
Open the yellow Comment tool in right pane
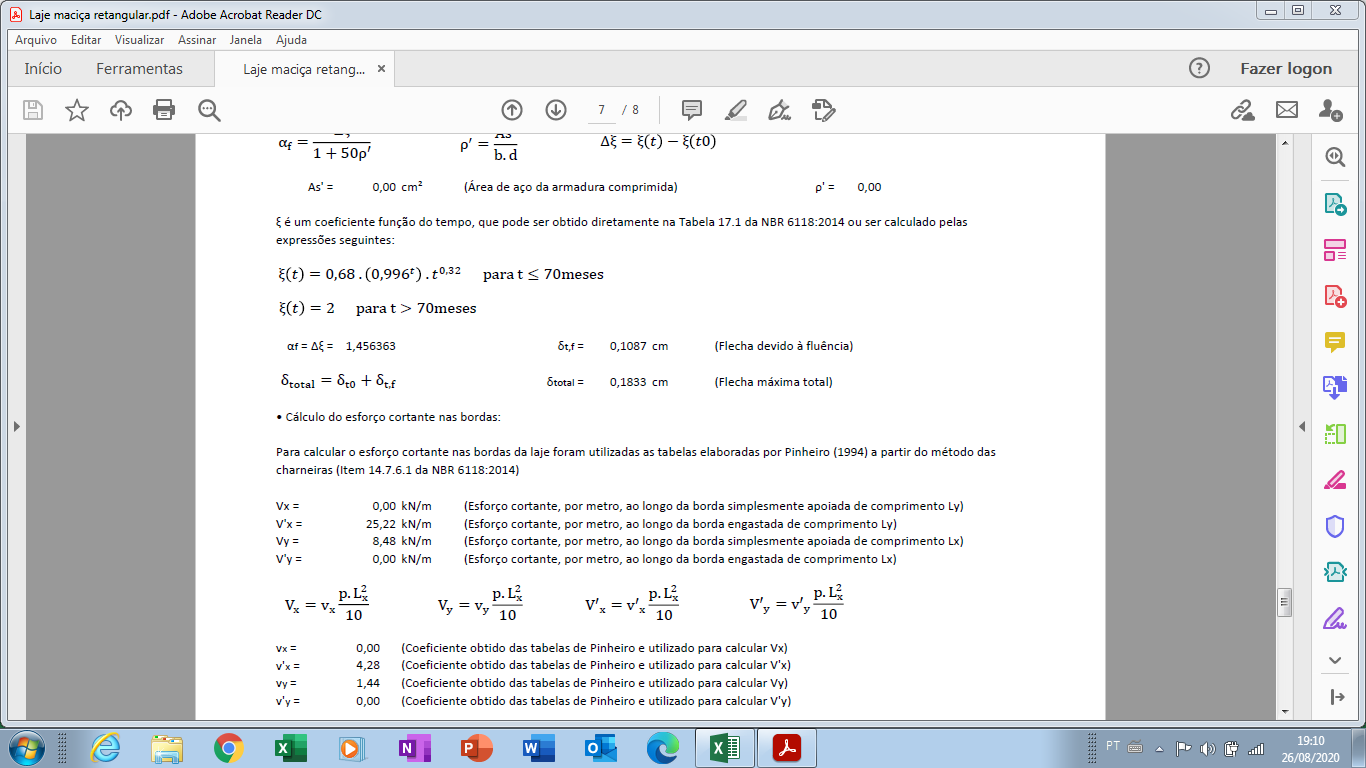pyautogui.click(x=1335, y=342)
